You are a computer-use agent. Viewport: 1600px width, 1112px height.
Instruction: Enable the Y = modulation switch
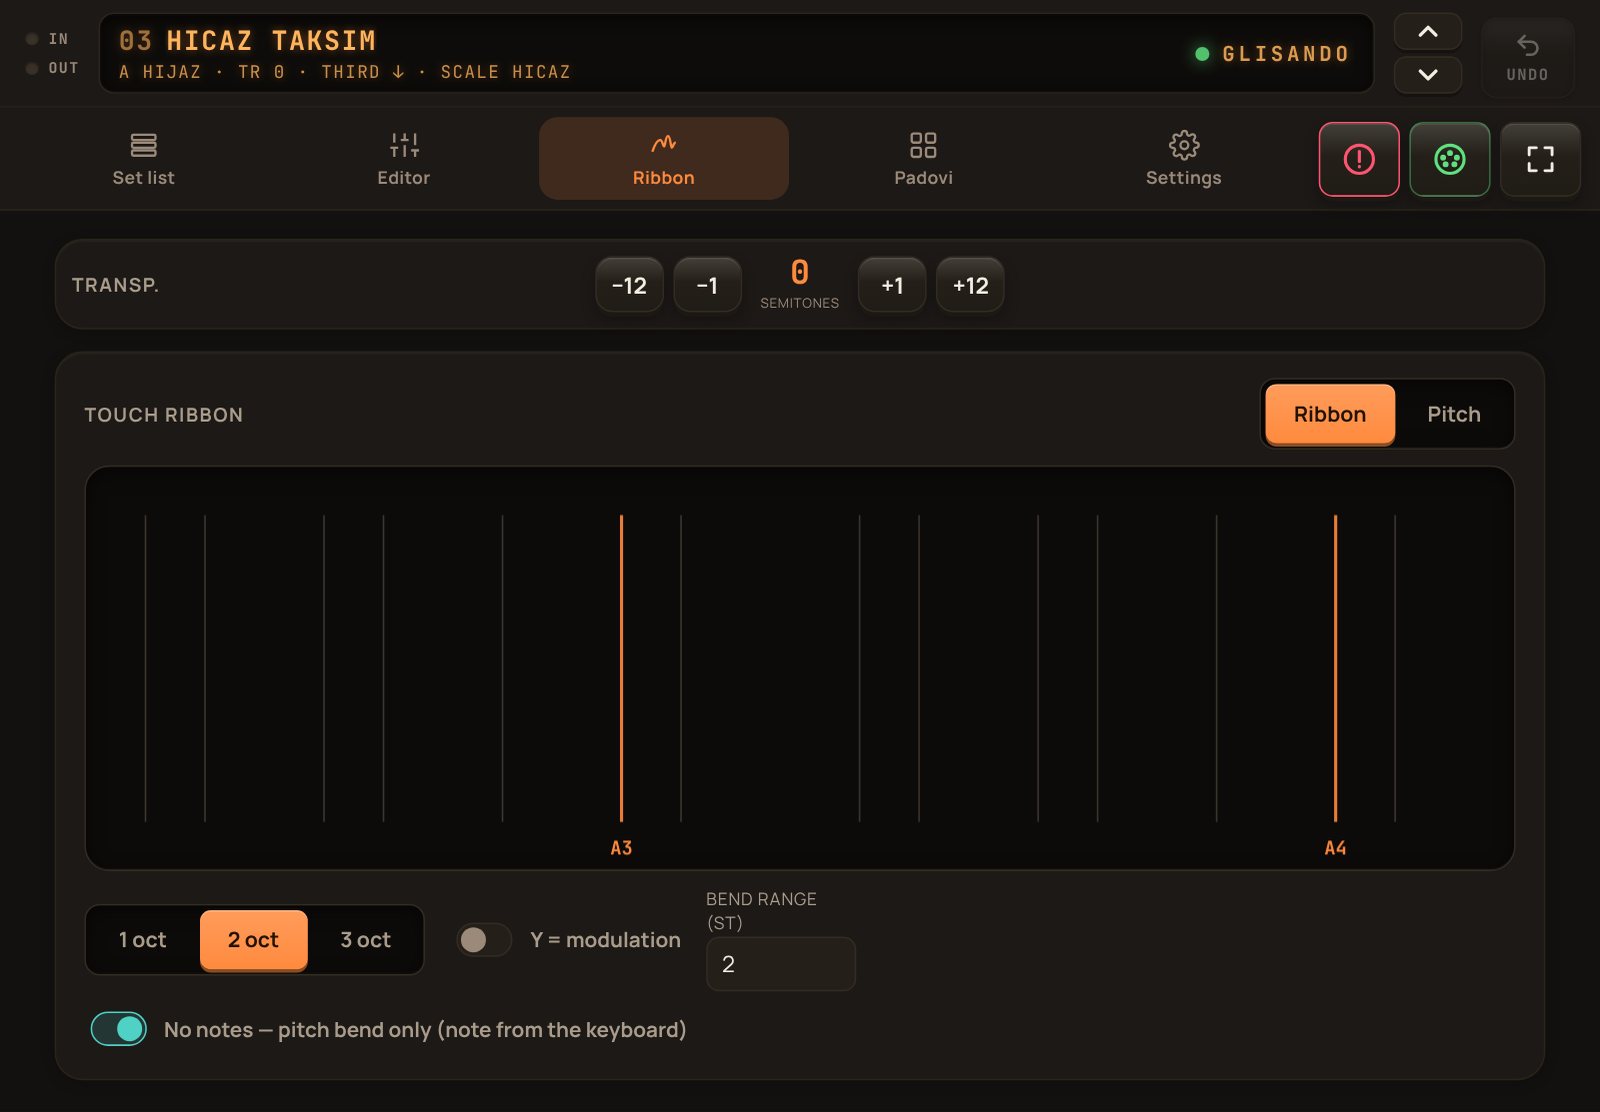click(484, 940)
